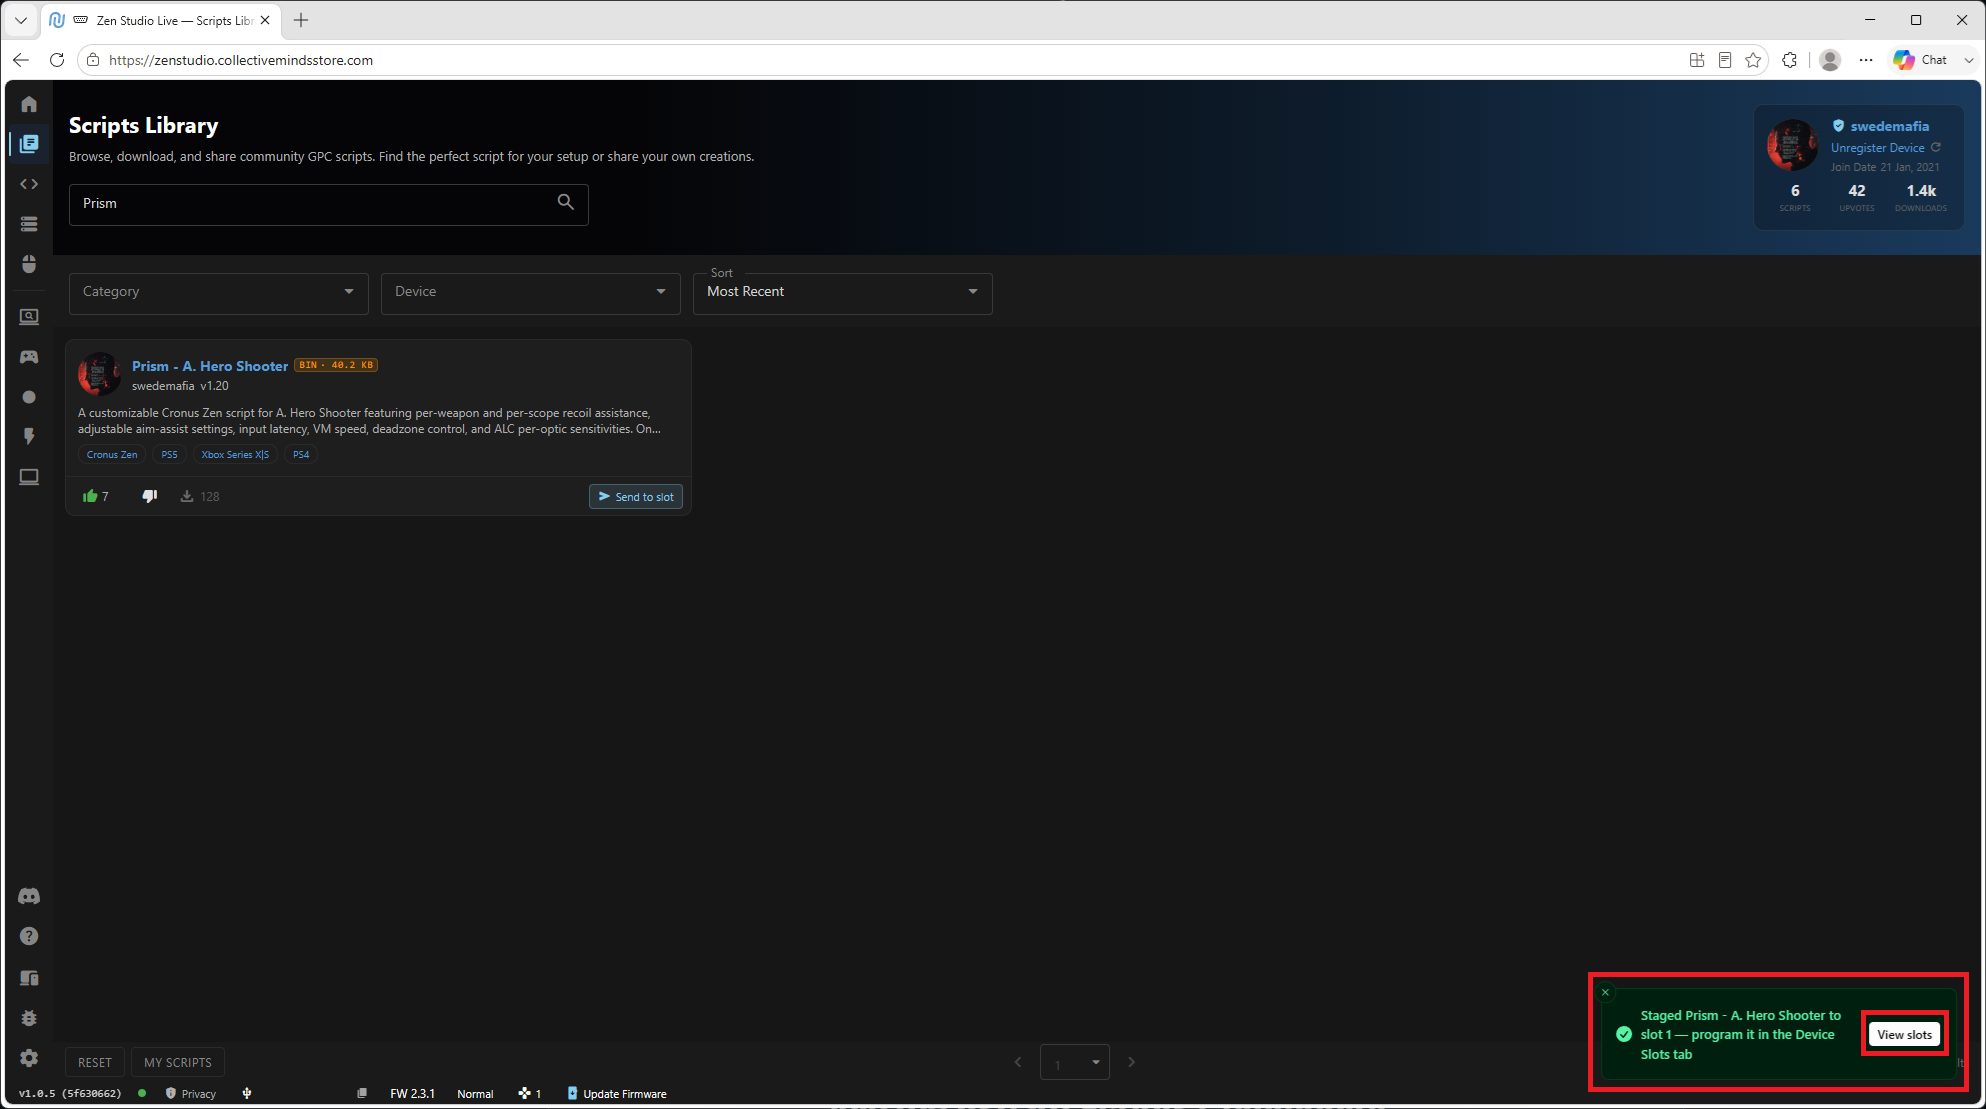Click the profile avatar in the user panel
This screenshot has height=1109, width=1986.
[x=1792, y=144]
